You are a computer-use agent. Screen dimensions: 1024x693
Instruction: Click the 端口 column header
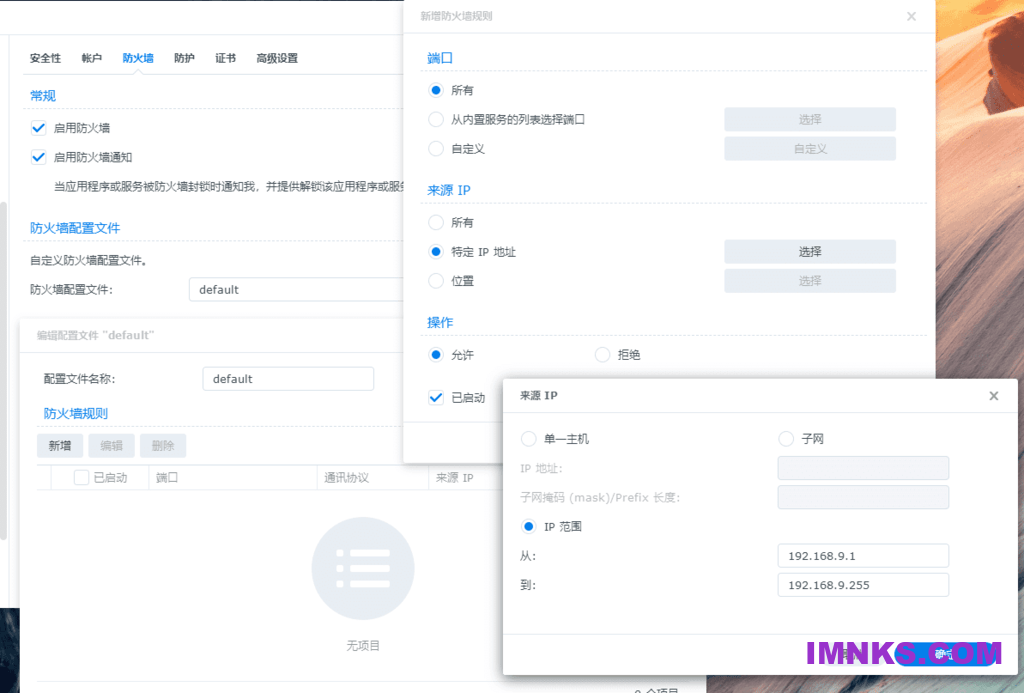point(233,477)
